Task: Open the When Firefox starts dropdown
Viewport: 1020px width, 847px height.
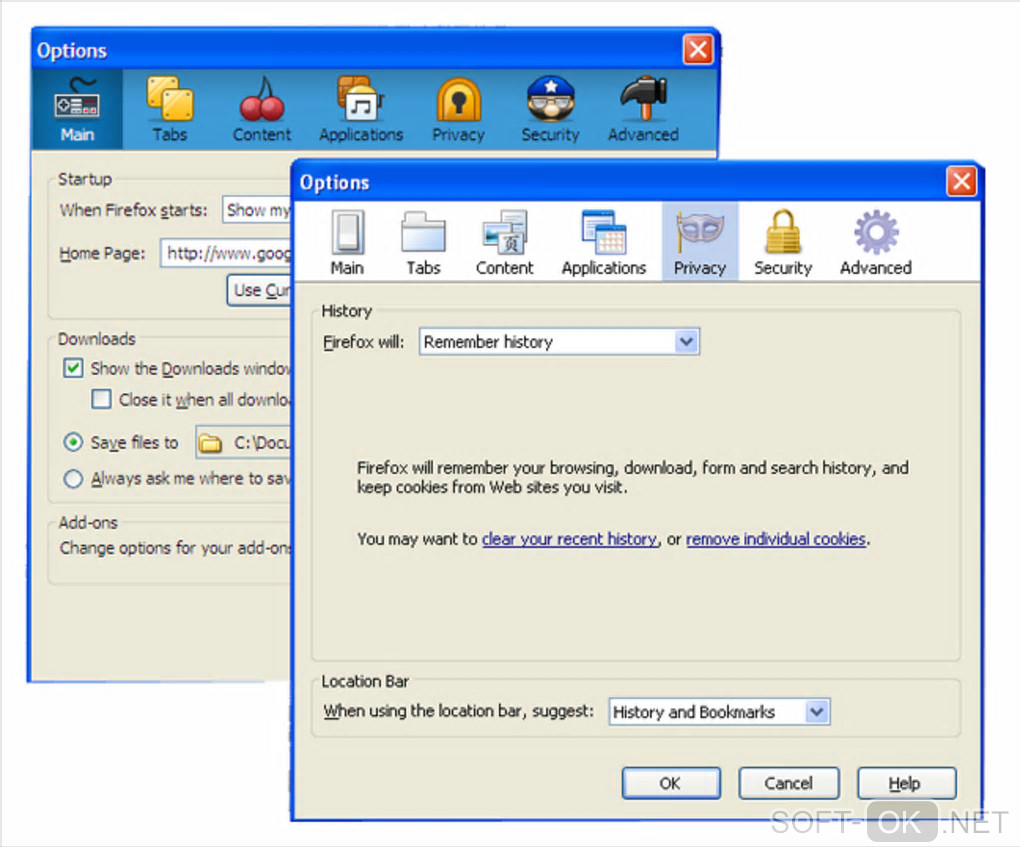Action: click(256, 209)
